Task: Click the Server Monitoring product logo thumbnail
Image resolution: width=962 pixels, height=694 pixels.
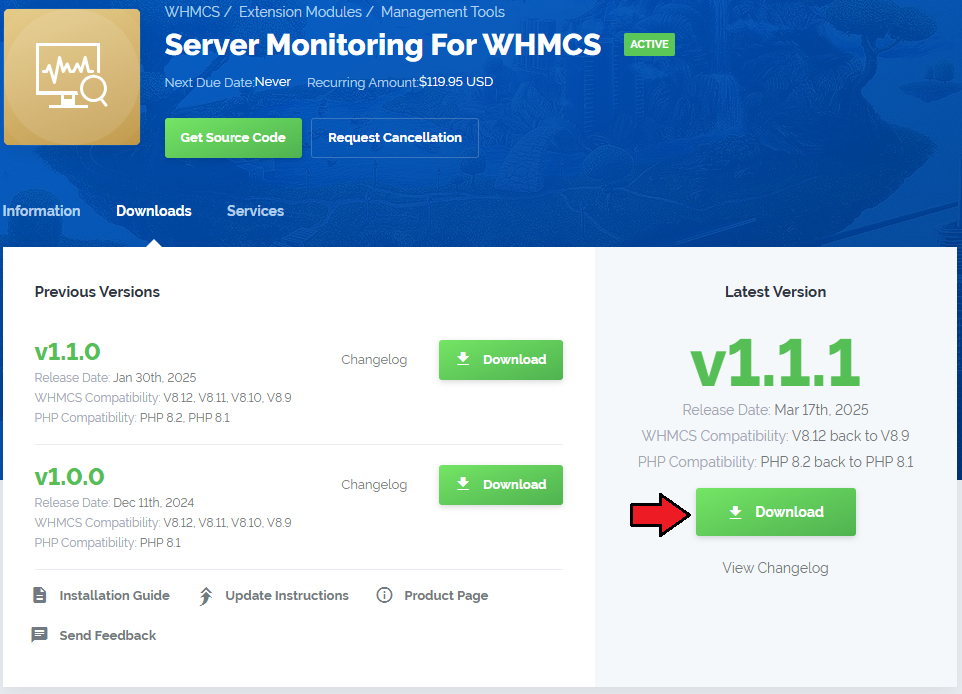Action: pyautogui.click(x=72, y=77)
